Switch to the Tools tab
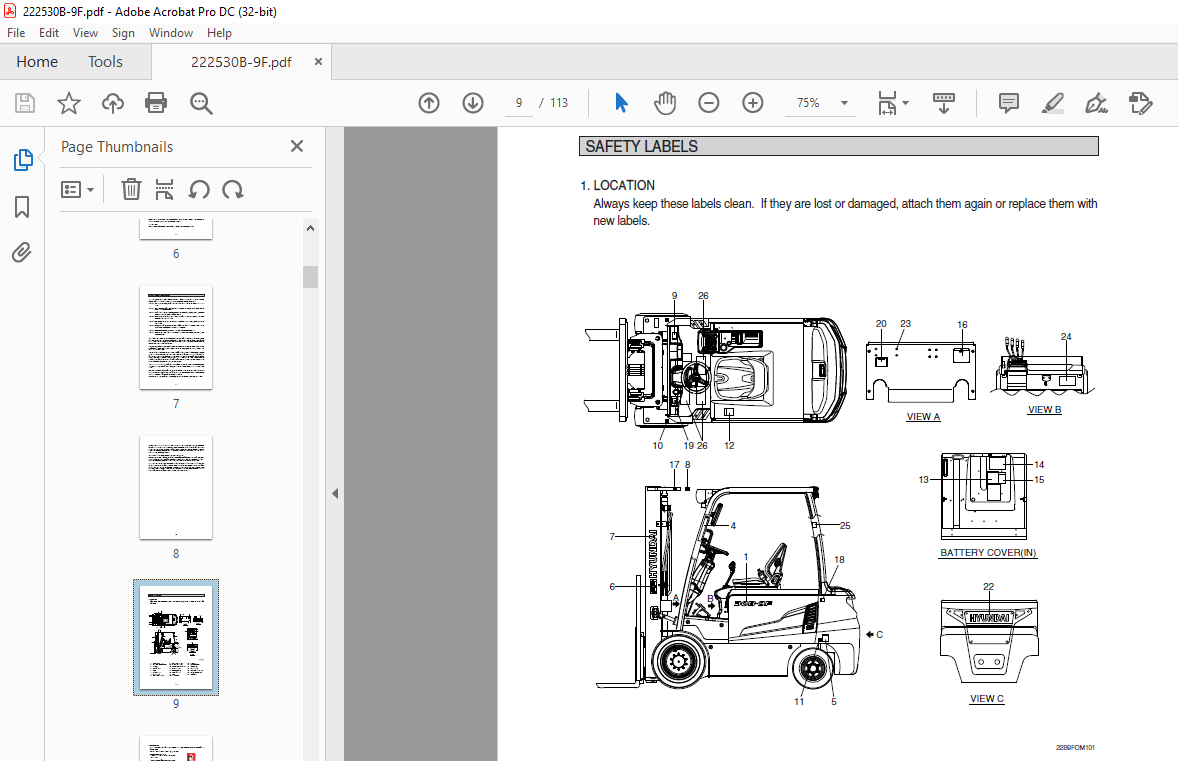The image size is (1178, 761). click(105, 62)
